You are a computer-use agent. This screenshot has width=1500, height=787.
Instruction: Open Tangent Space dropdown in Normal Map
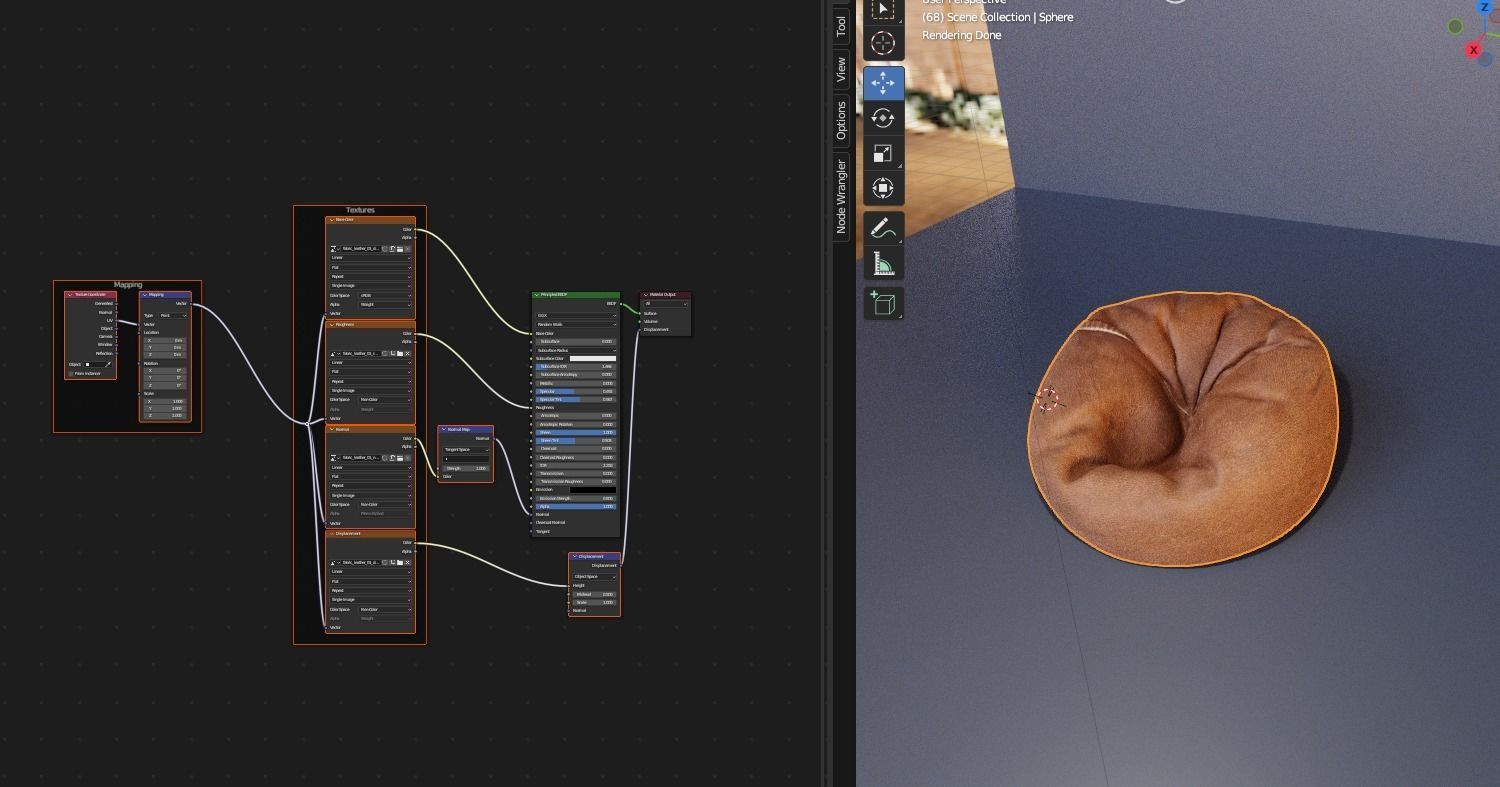(x=466, y=449)
